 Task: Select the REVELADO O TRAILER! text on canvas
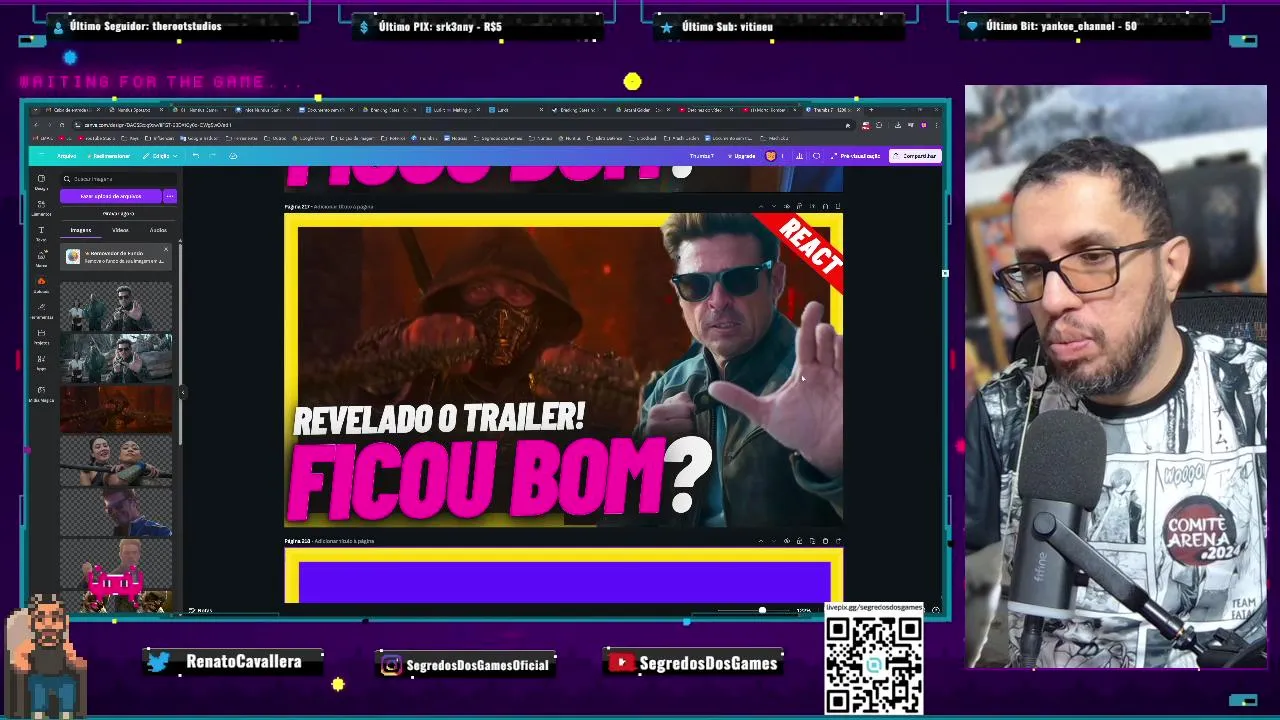click(x=438, y=419)
